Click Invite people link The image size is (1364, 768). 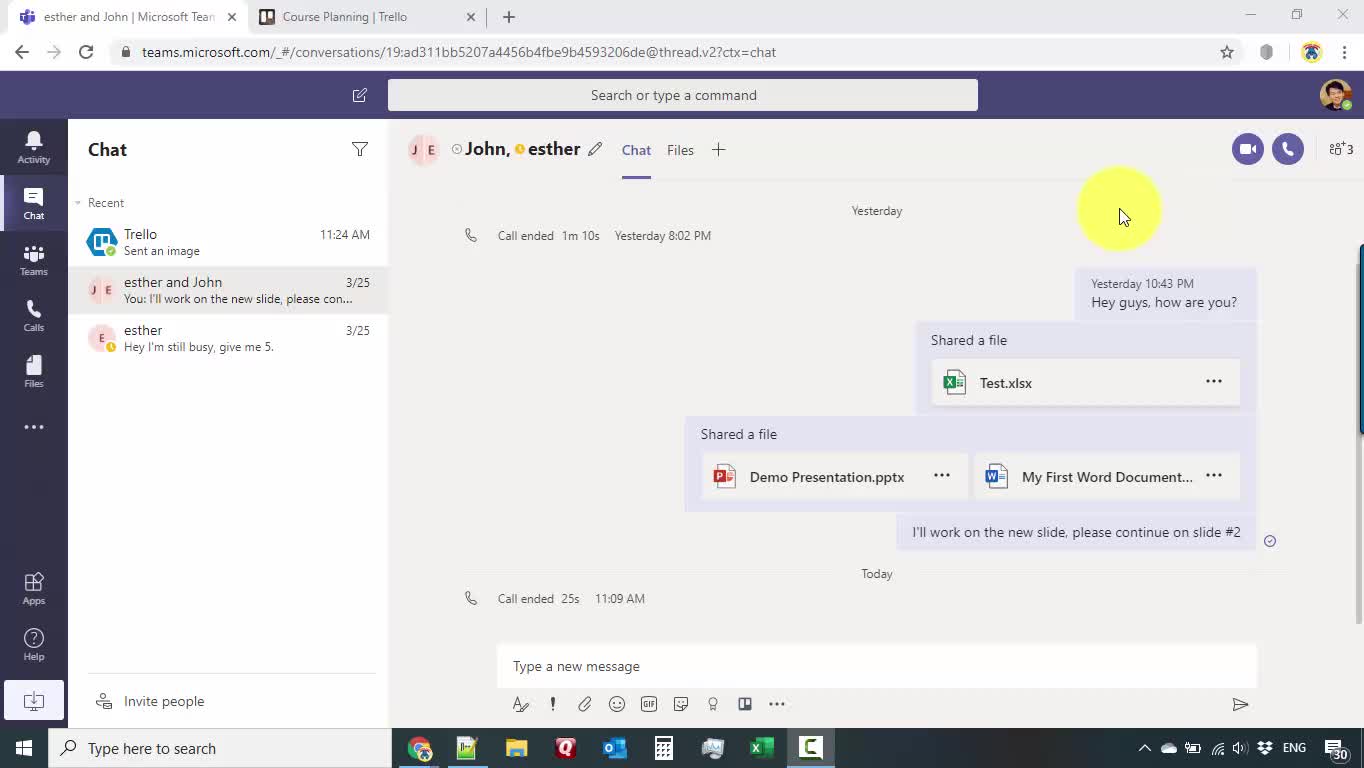[163, 701]
